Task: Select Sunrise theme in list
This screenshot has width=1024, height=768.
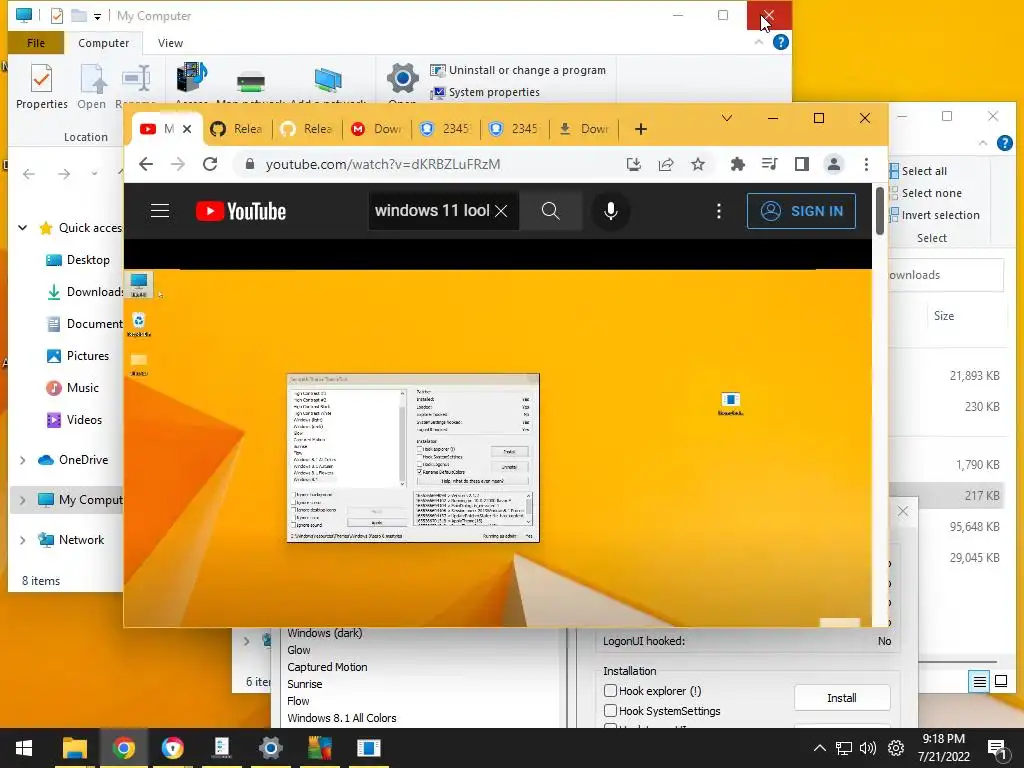Action: point(304,684)
